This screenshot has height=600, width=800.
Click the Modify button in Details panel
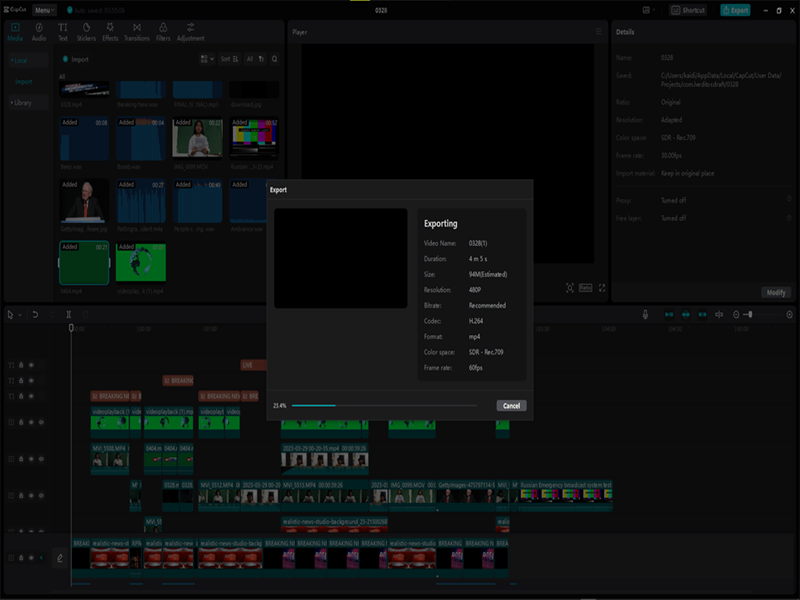[x=775, y=292]
